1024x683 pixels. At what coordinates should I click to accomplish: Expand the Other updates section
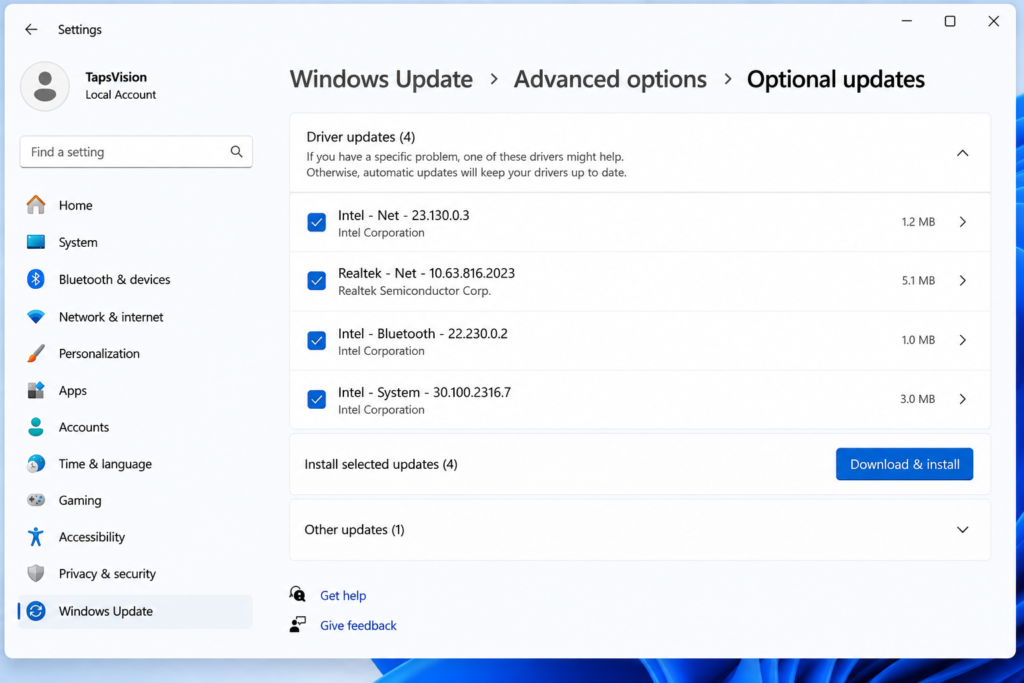tap(963, 530)
